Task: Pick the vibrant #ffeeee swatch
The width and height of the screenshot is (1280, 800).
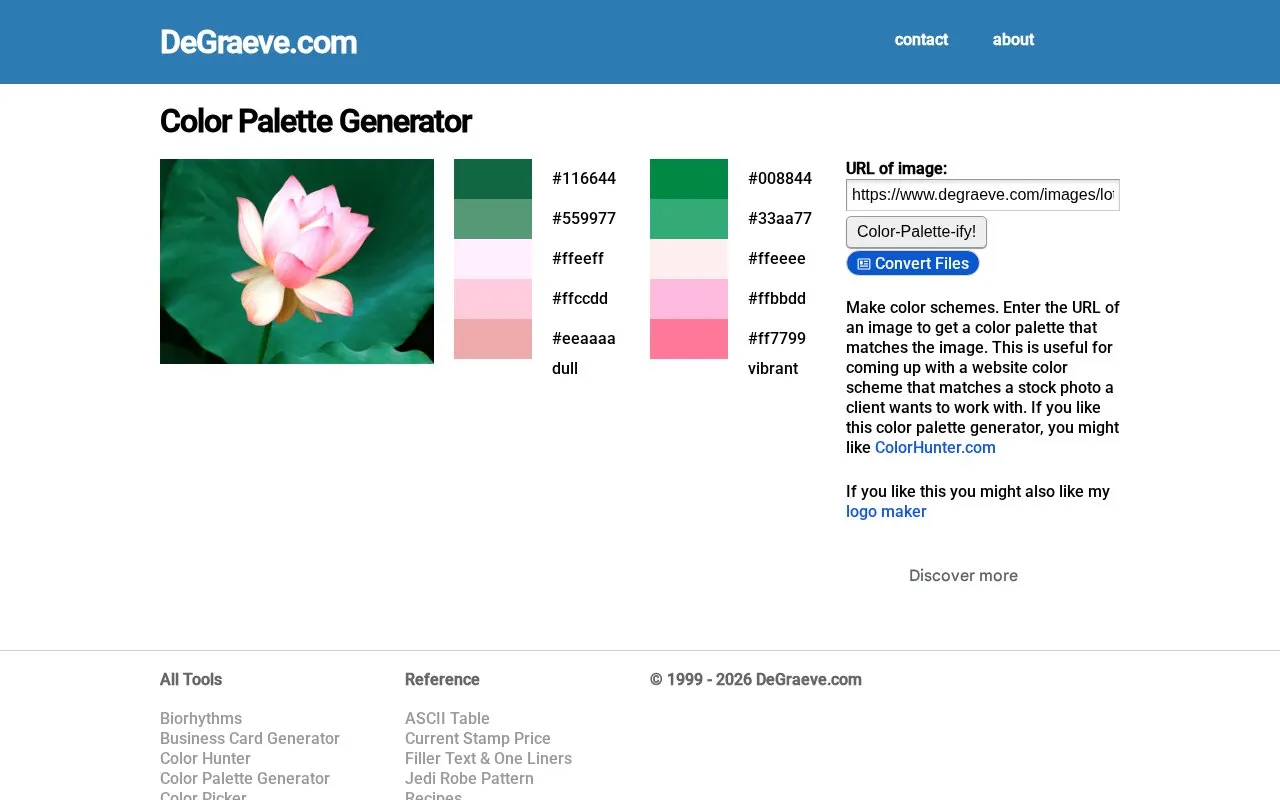Action: (x=689, y=259)
